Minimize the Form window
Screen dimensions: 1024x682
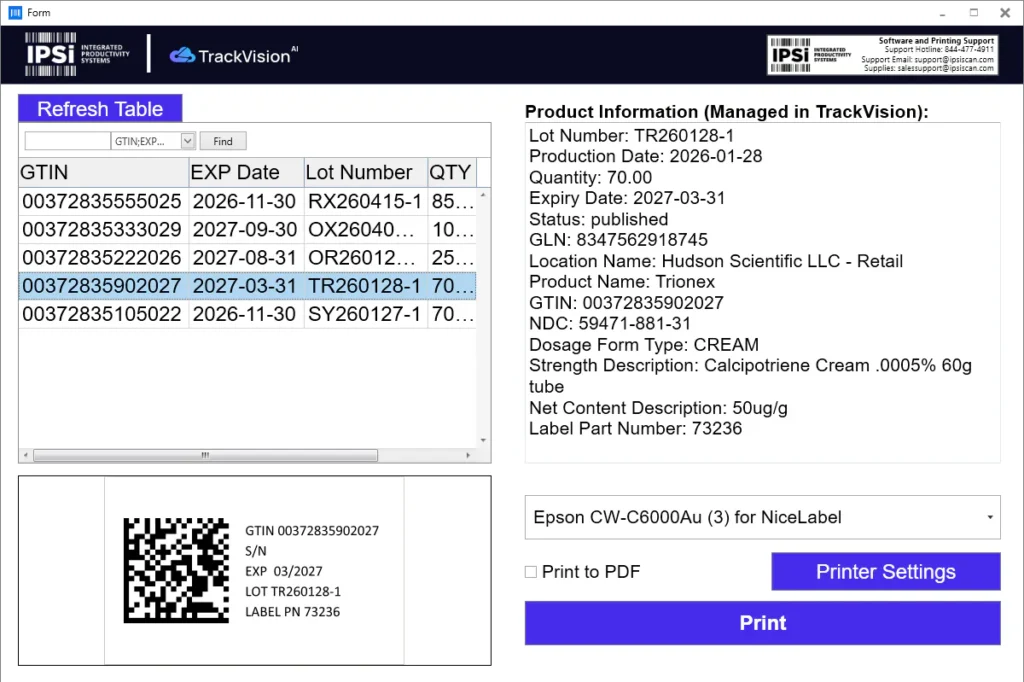click(x=942, y=12)
